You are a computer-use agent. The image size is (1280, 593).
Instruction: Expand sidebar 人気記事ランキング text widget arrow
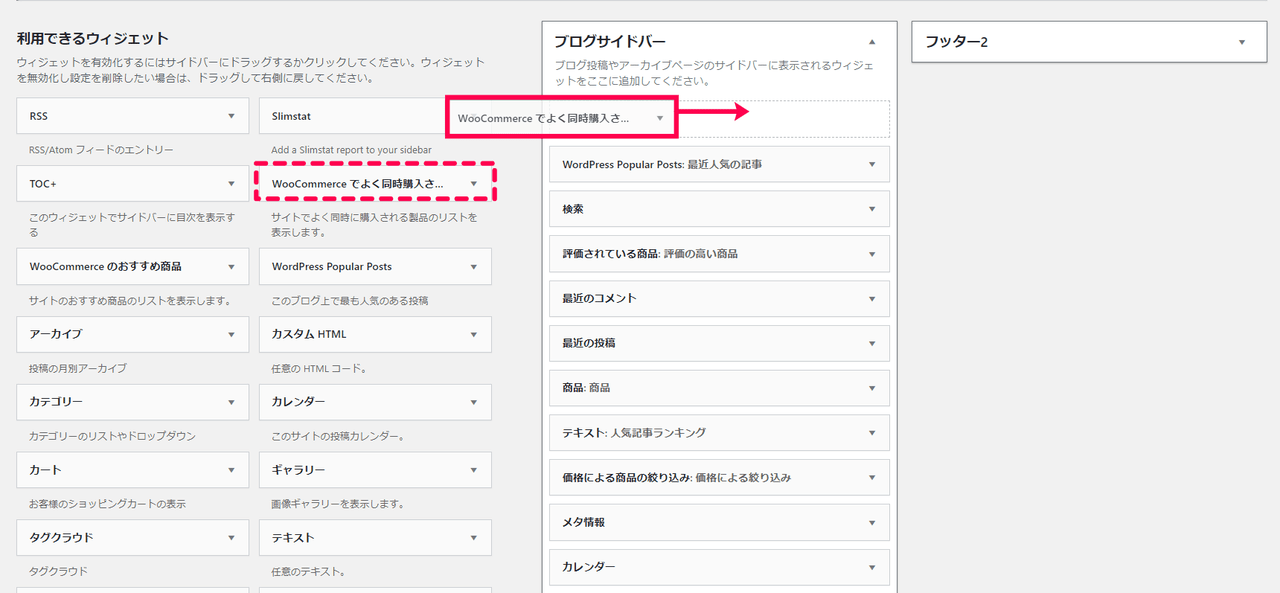[872, 433]
